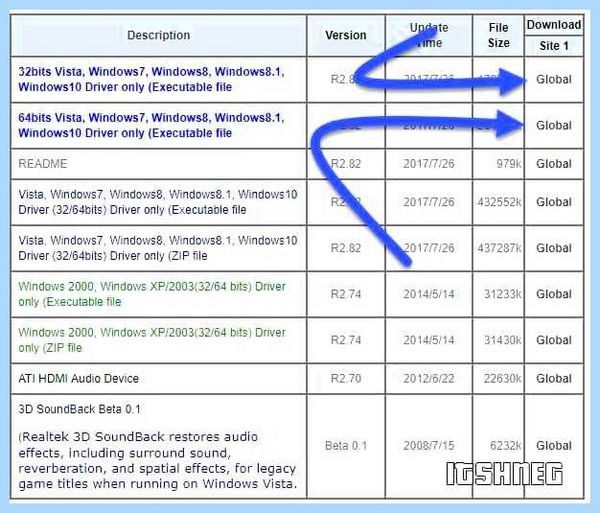Select version R2.74 in XP executable row
Image resolution: width=600 pixels, height=513 pixels.
point(346,294)
